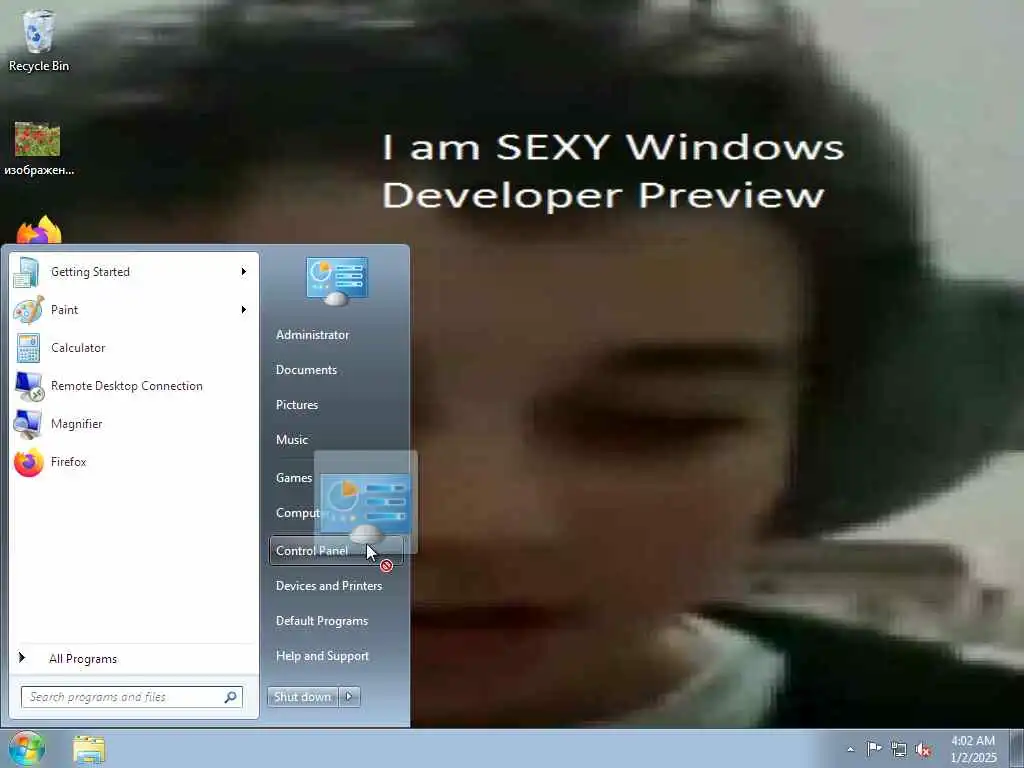Click the Action Center flag icon
1024x768 pixels.
[874, 749]
